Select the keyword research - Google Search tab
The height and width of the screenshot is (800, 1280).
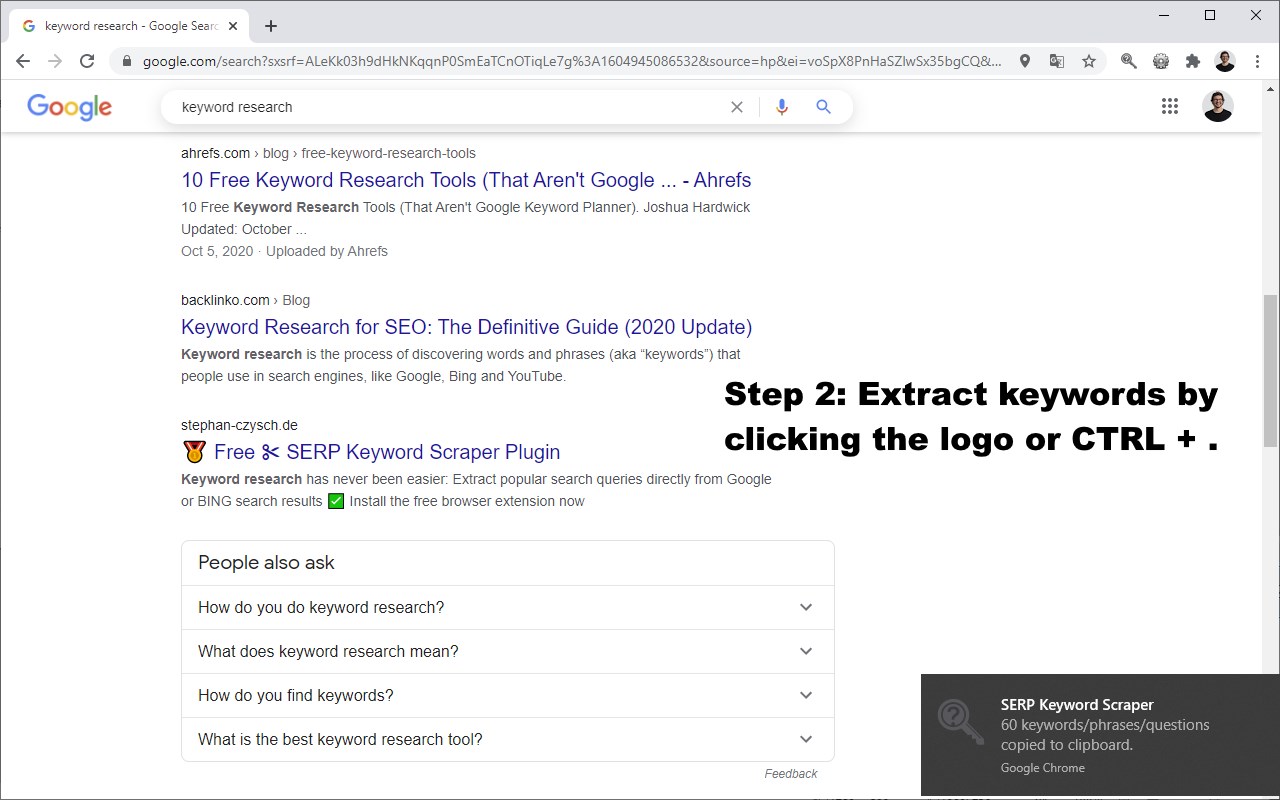128,26
